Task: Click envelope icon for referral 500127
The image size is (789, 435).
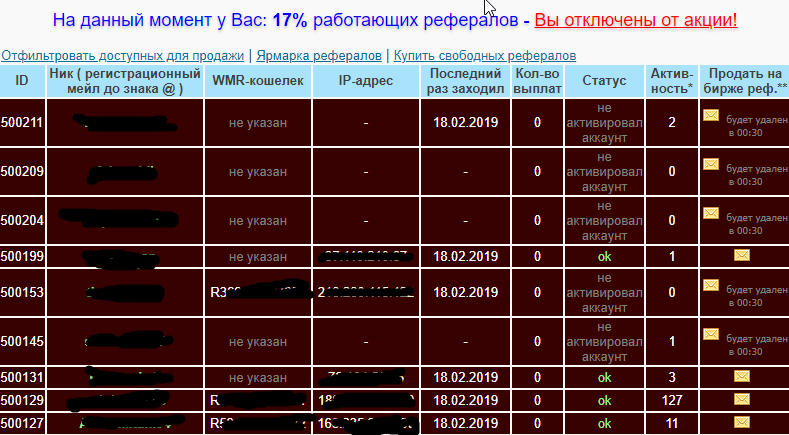Action: tap(742, 423)
